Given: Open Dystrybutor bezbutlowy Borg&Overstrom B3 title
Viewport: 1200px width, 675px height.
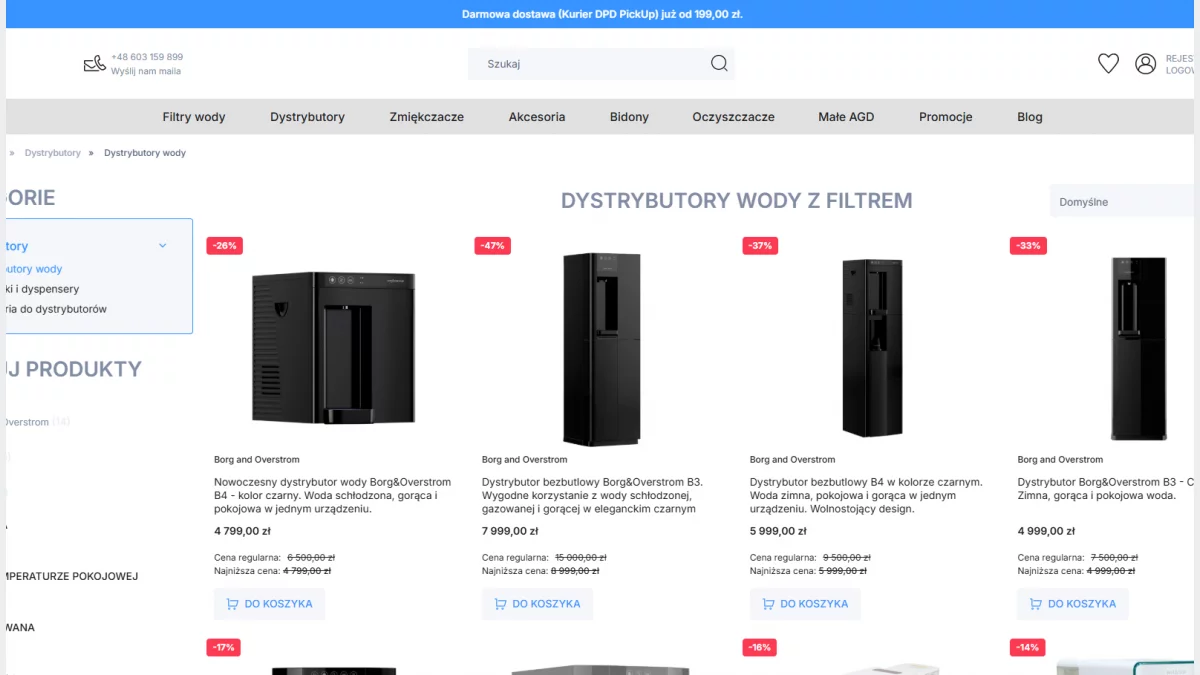Looking at the screenshot, I should coord(592,495).
